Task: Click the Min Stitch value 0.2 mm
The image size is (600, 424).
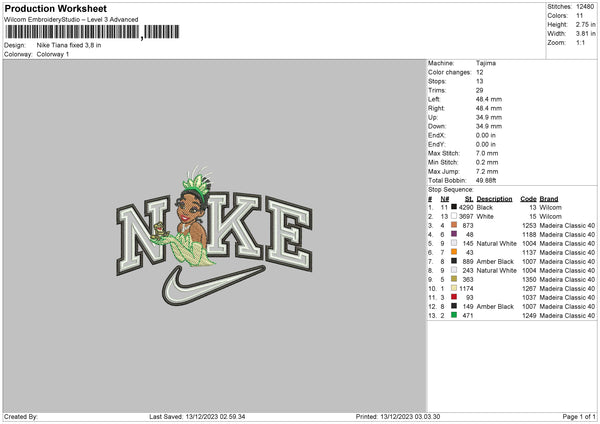Action: (x=487, y=162)
